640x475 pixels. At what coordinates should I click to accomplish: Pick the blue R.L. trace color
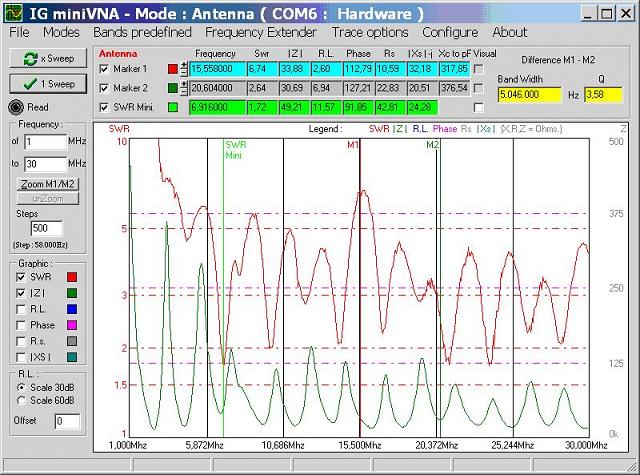coord(70,309)
